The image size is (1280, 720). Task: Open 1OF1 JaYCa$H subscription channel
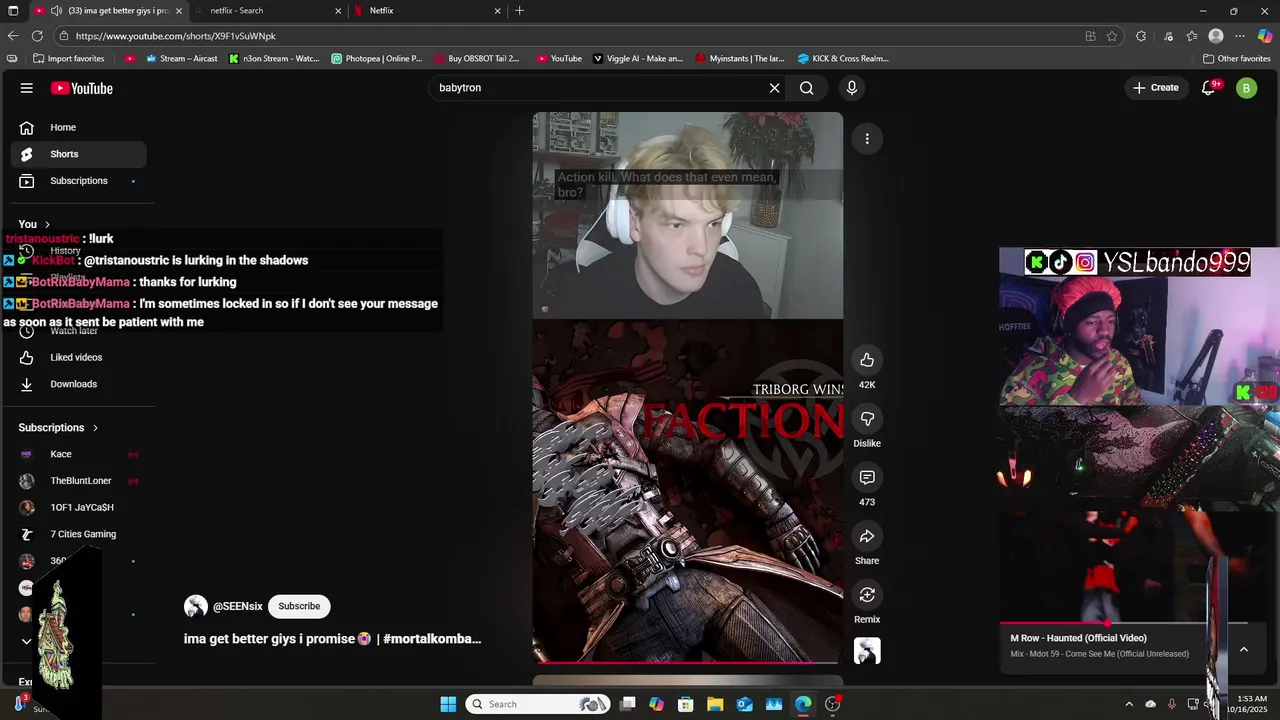[x=79, y=507]
